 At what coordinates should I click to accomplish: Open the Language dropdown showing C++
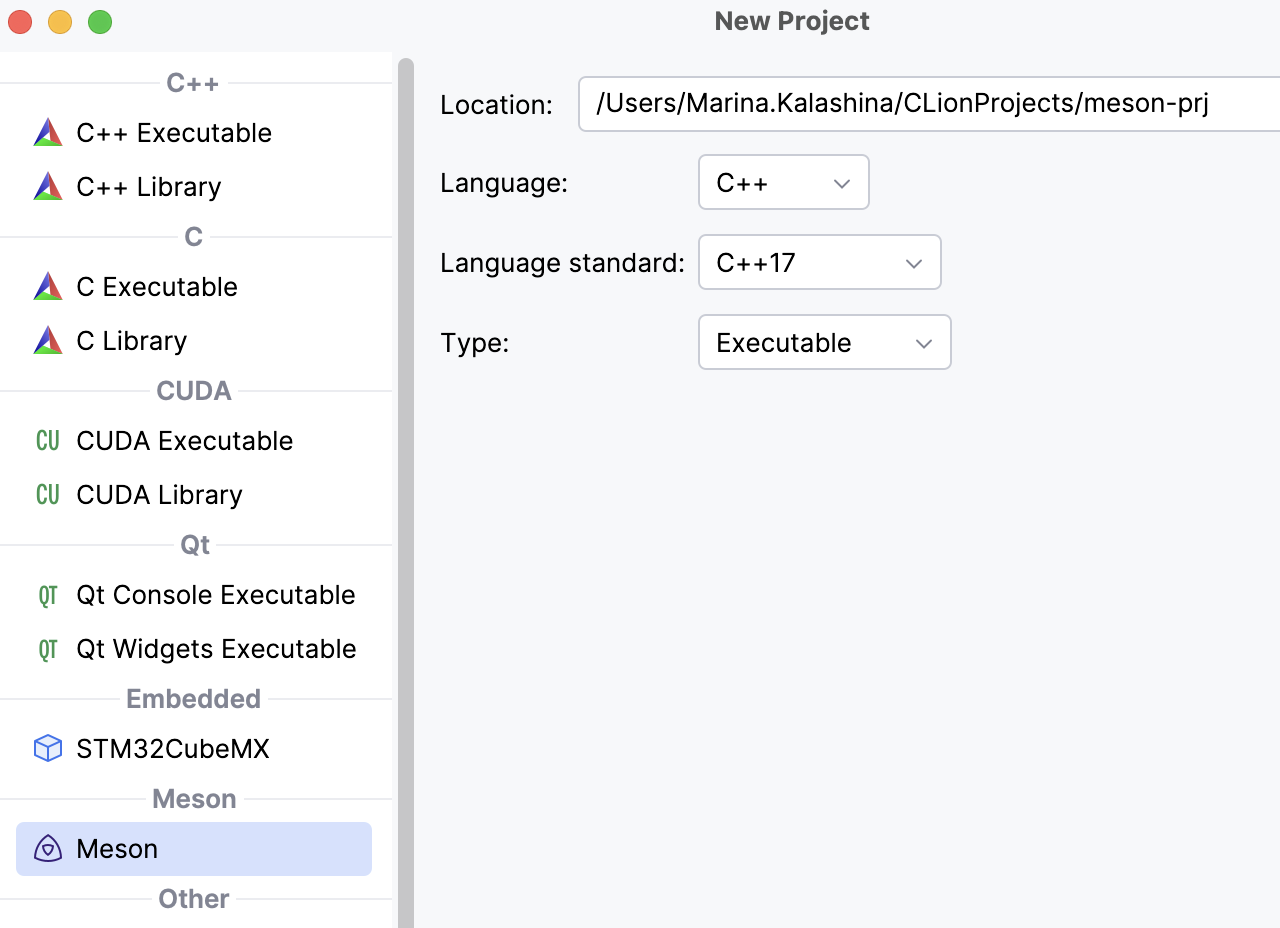click(783, 182)
